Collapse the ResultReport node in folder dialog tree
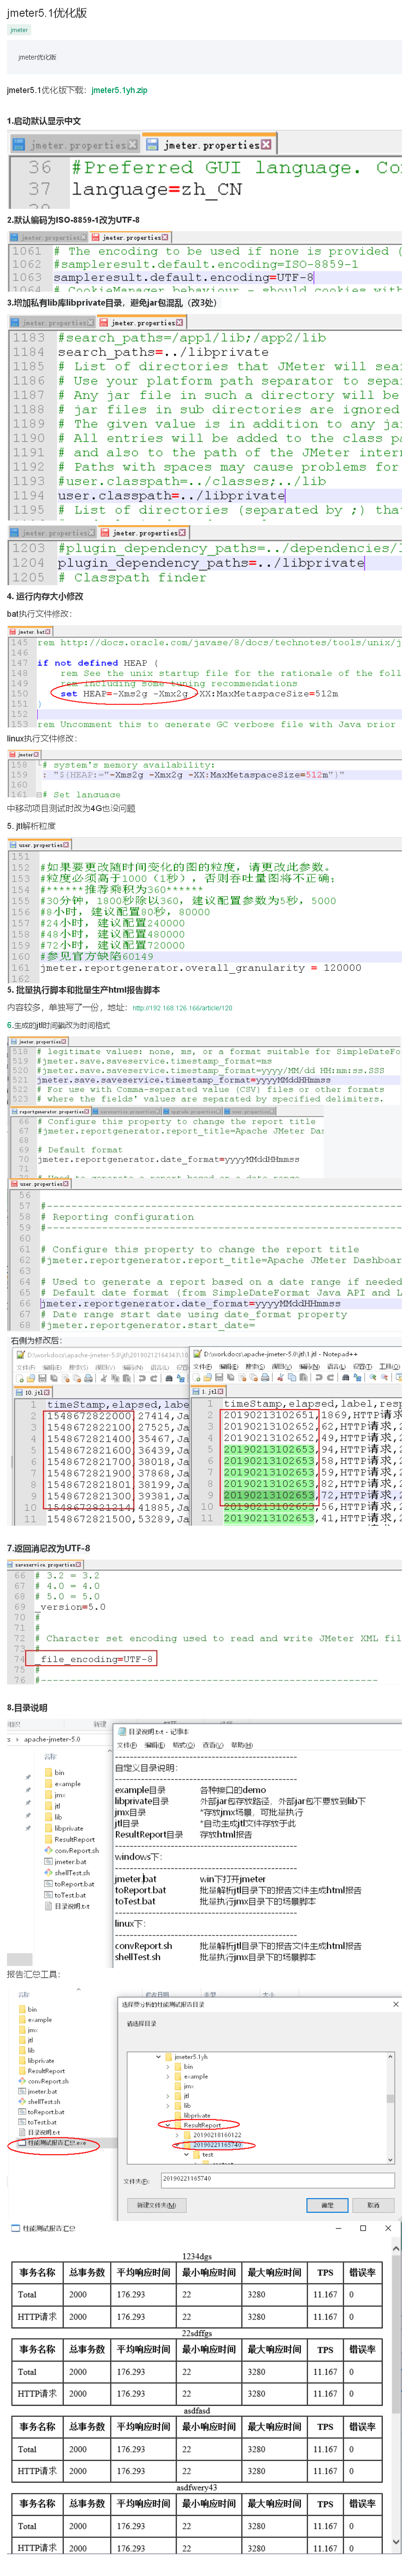This screenshot has width=414, height=2576. [168, 2125]
